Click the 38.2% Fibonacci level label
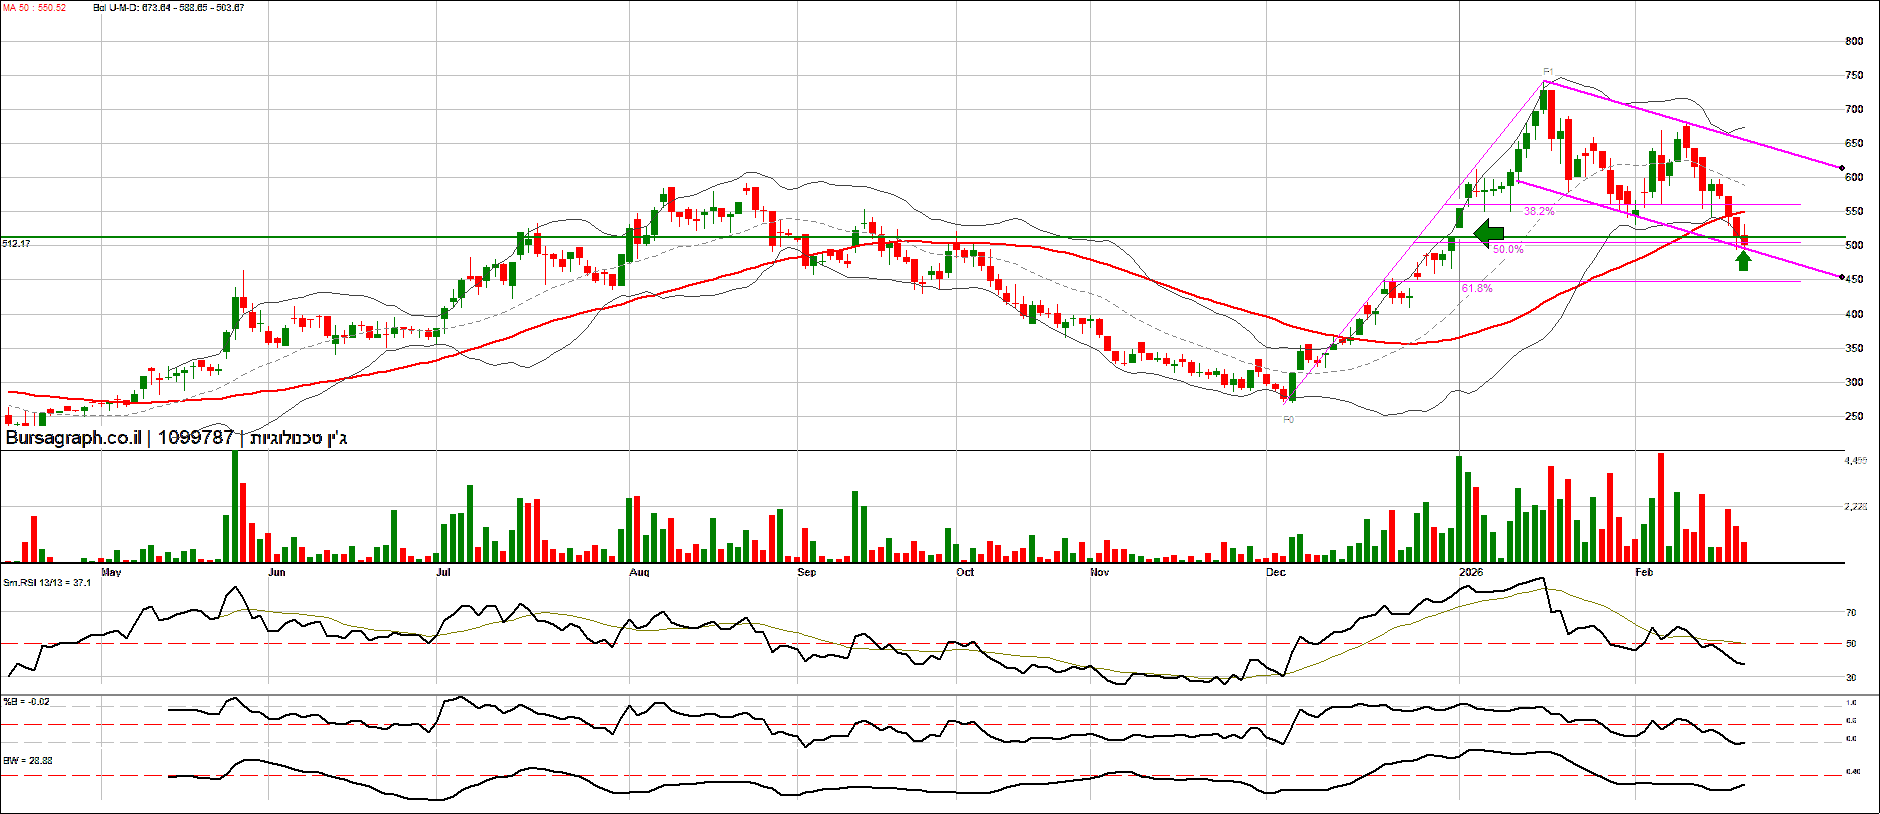Image resolution: width=1880 pixels, height=814 pixels. pos(1538,211)
